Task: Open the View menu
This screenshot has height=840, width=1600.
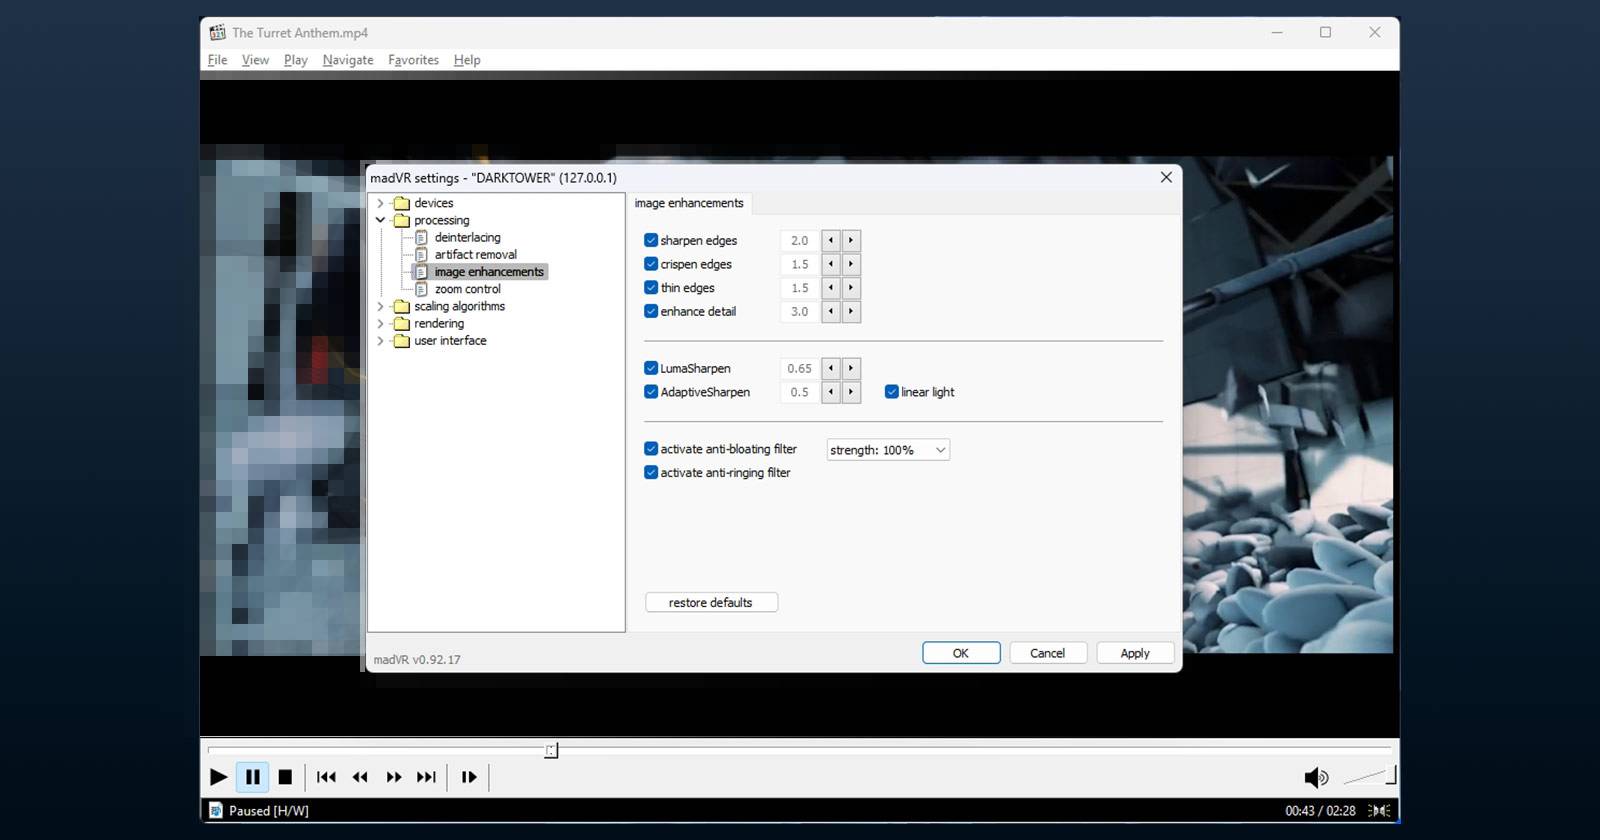Action: tap(255, 60)
